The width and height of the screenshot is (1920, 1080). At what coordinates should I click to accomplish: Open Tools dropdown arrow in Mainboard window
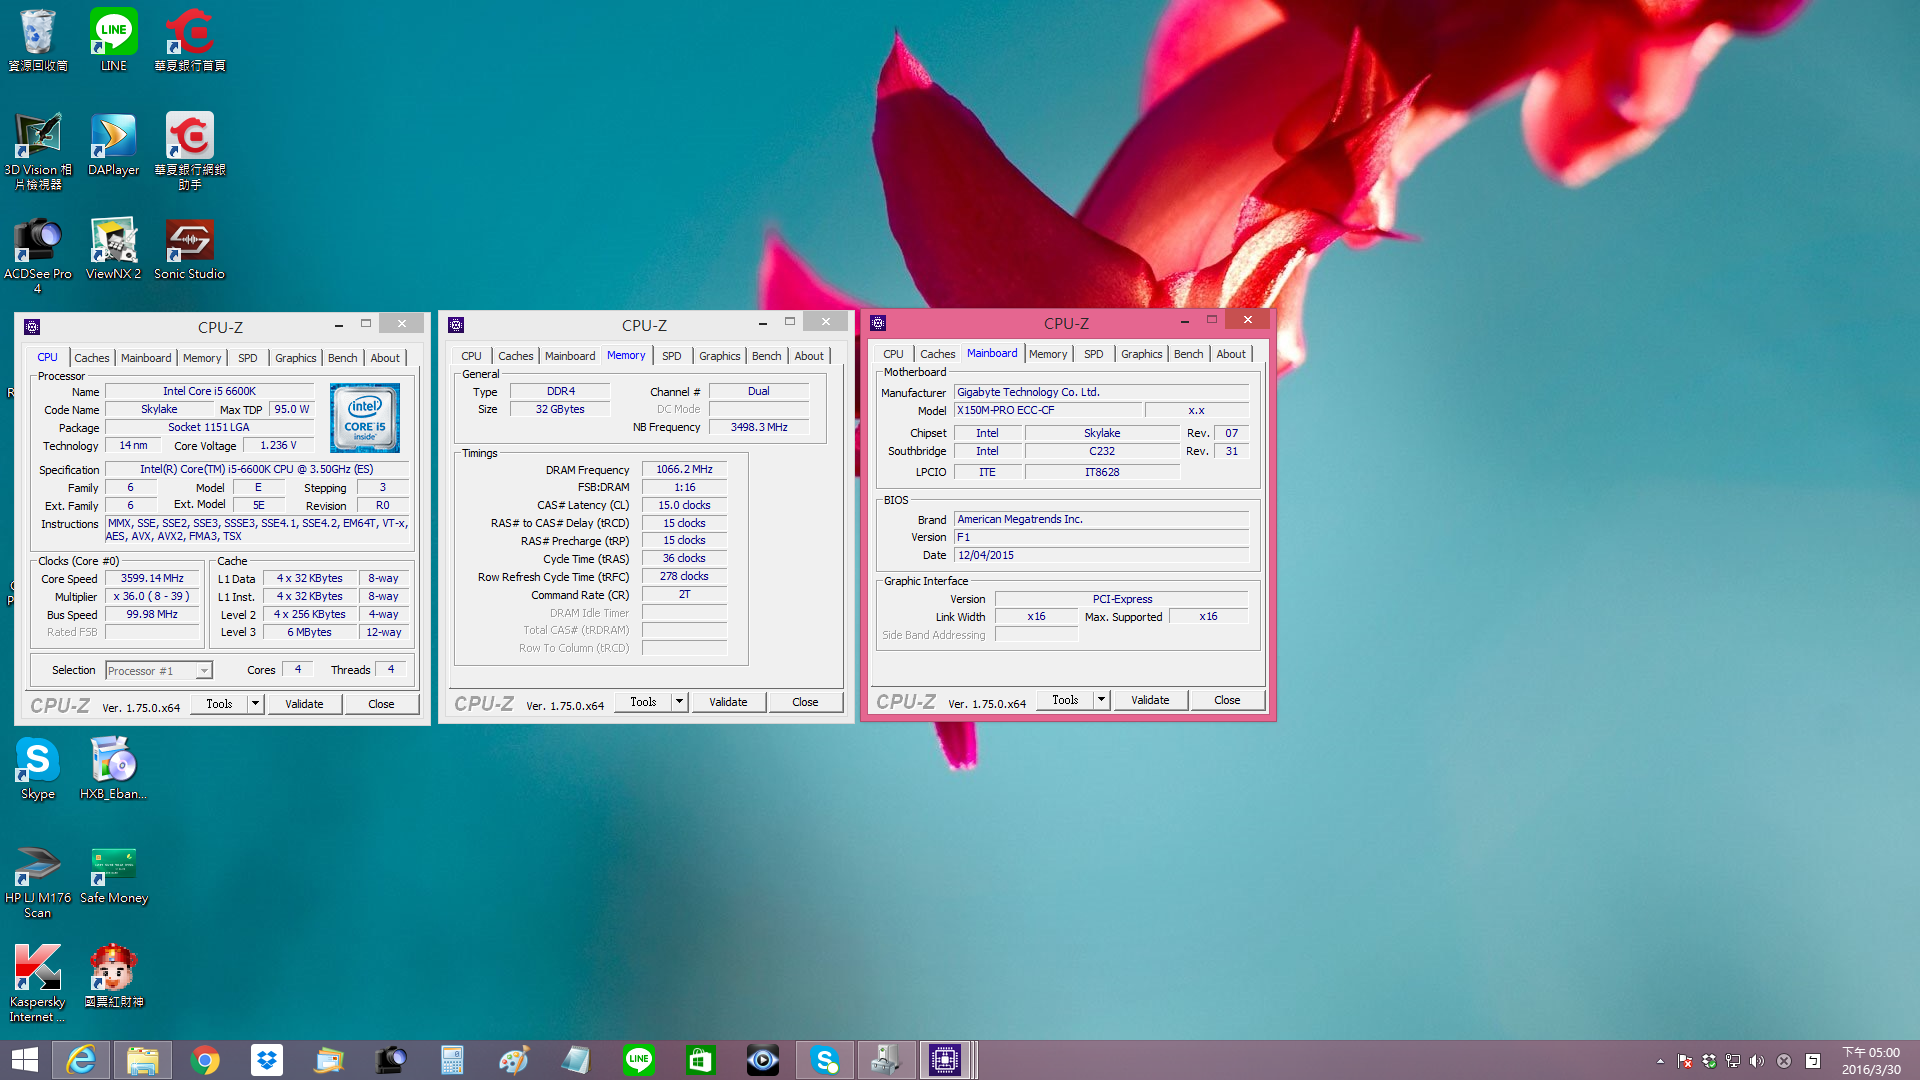(x=1101, y=700)
